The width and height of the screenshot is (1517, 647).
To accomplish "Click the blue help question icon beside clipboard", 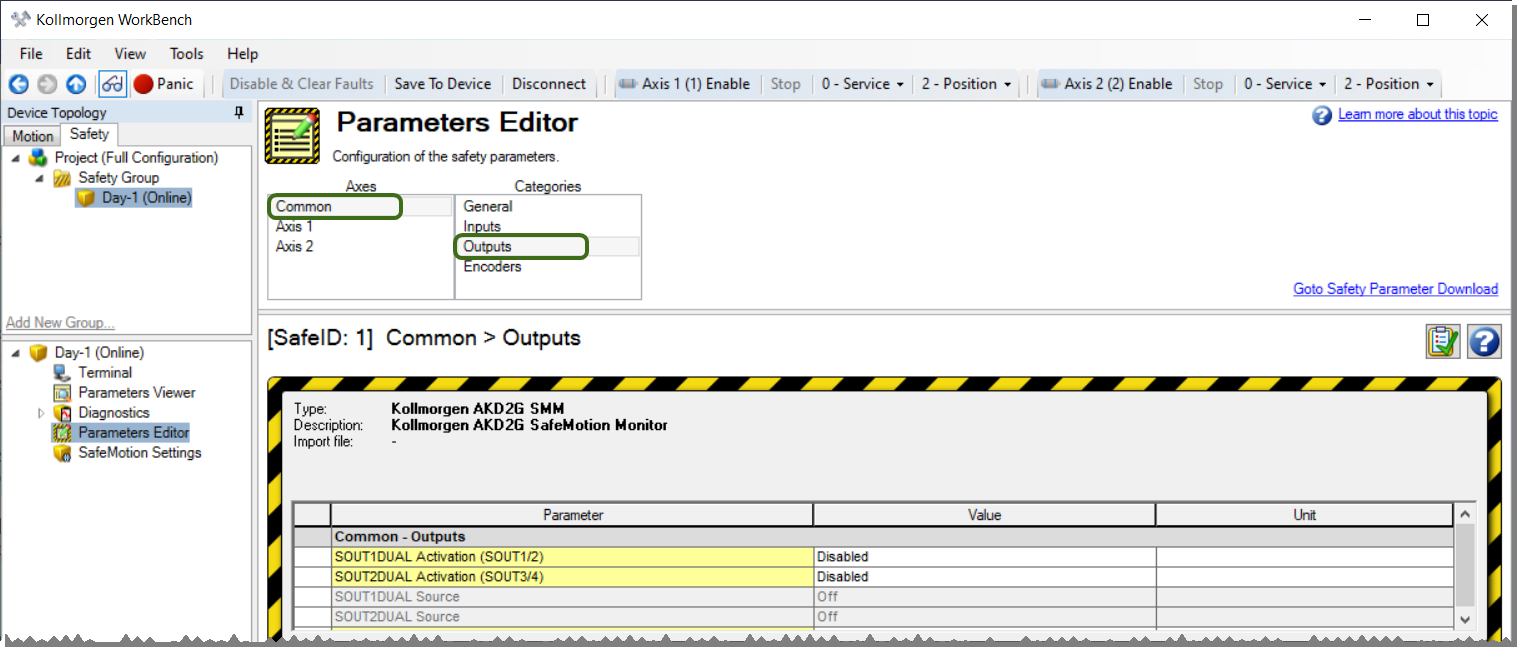I will pos(1484,341).
